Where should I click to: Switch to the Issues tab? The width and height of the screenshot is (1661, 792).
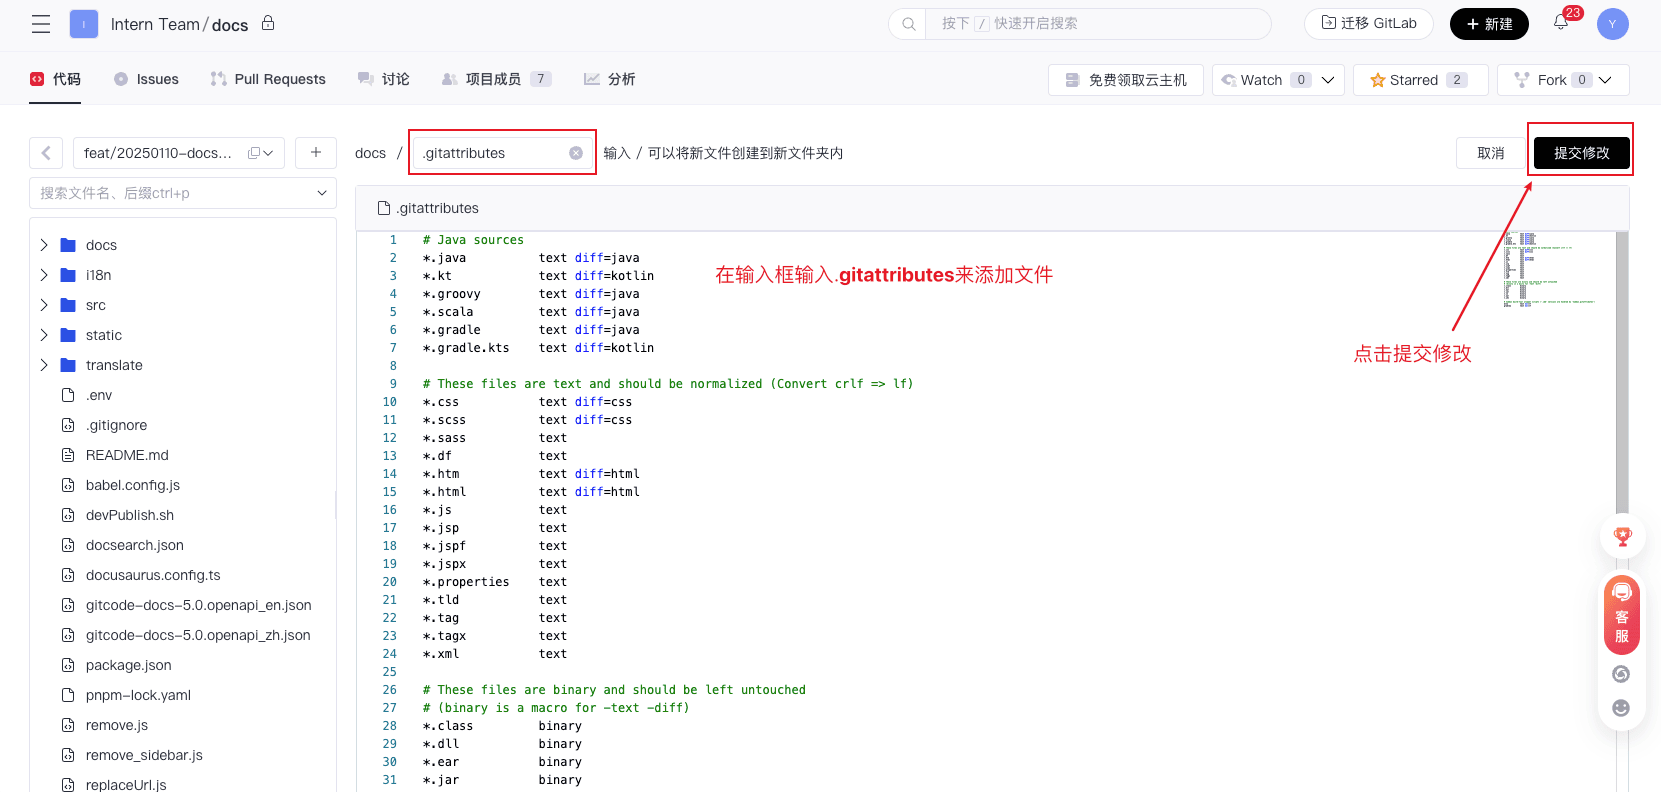(147, 79)
